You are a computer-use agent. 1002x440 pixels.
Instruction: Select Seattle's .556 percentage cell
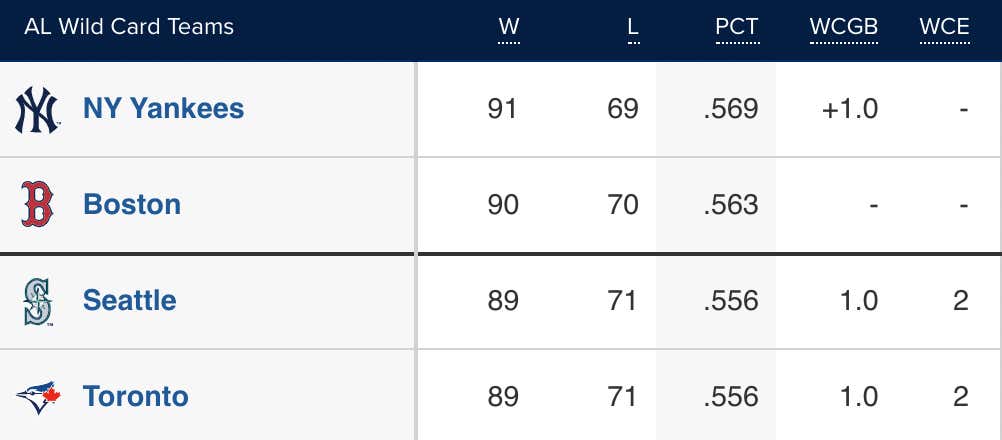(730, 301)
